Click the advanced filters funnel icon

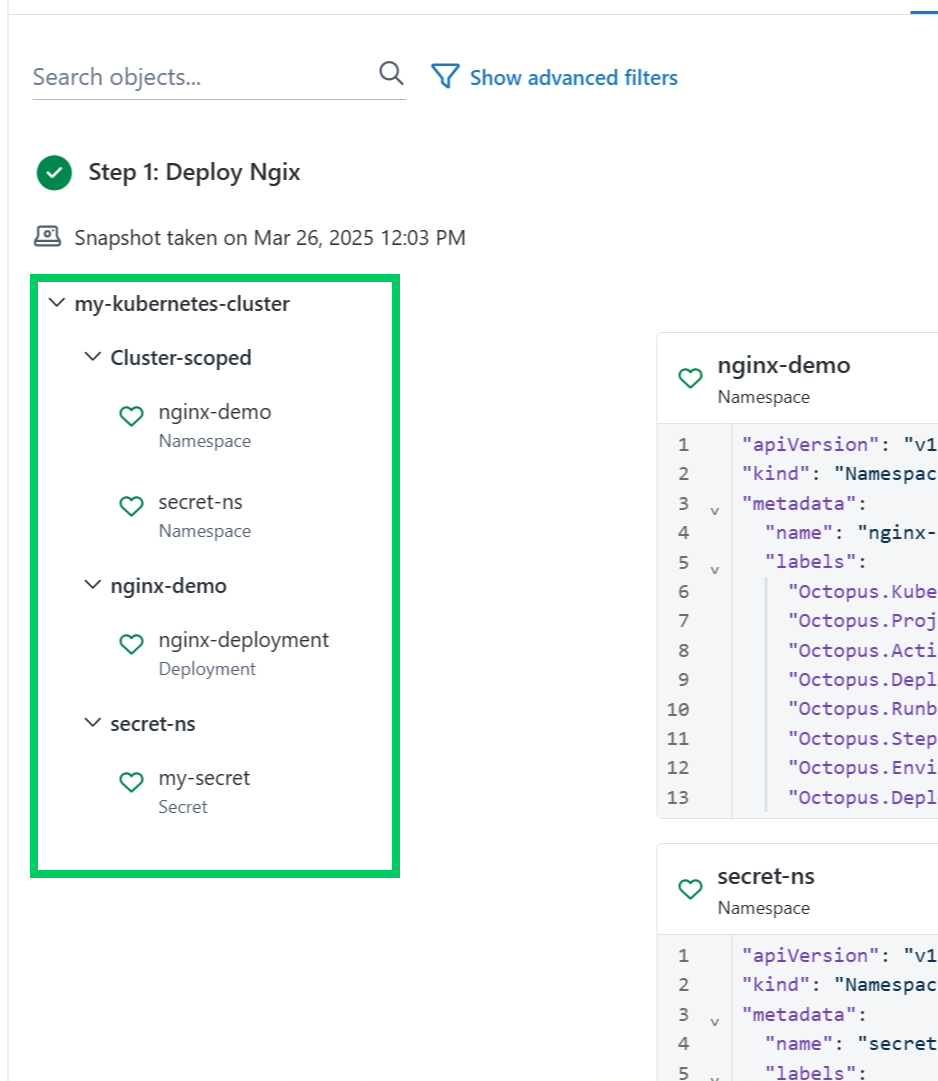point(445,76)
